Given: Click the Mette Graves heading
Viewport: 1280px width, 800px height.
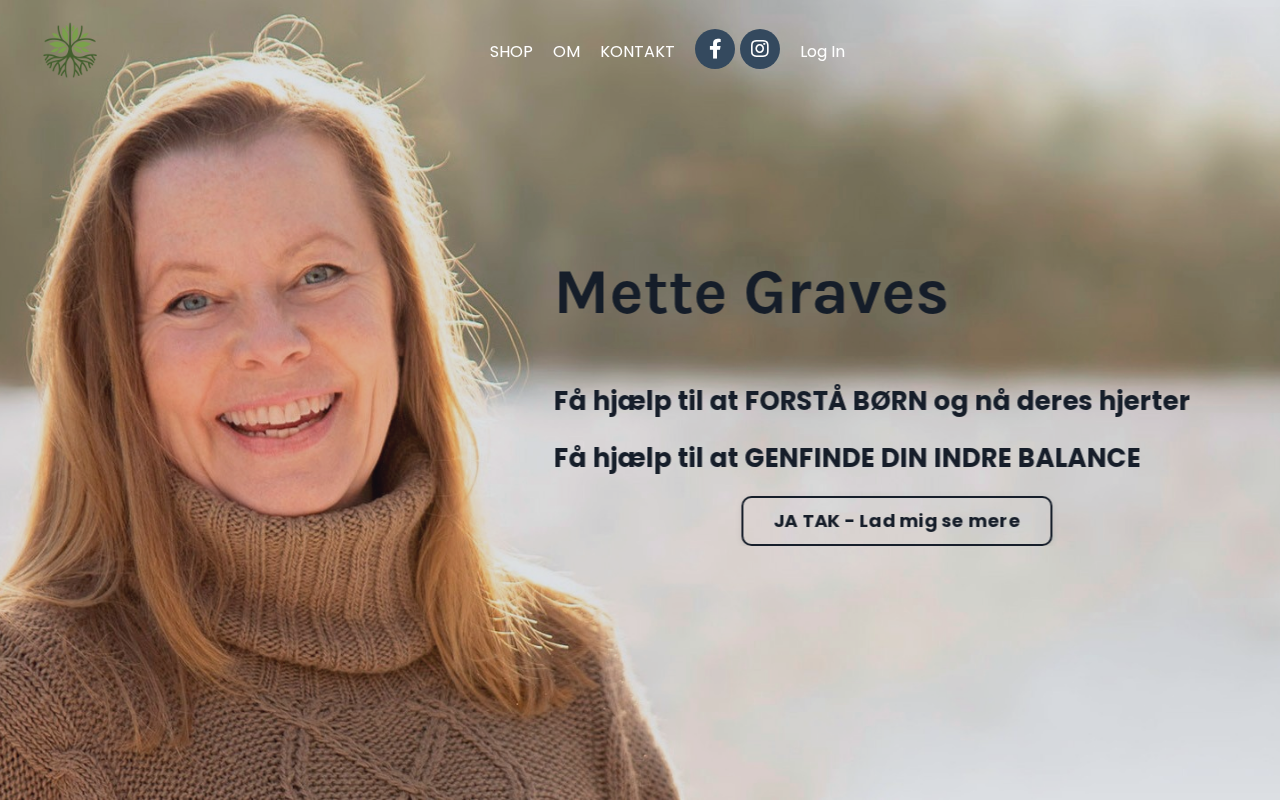Looking at the screenshot, I should (x=751, y=293).
